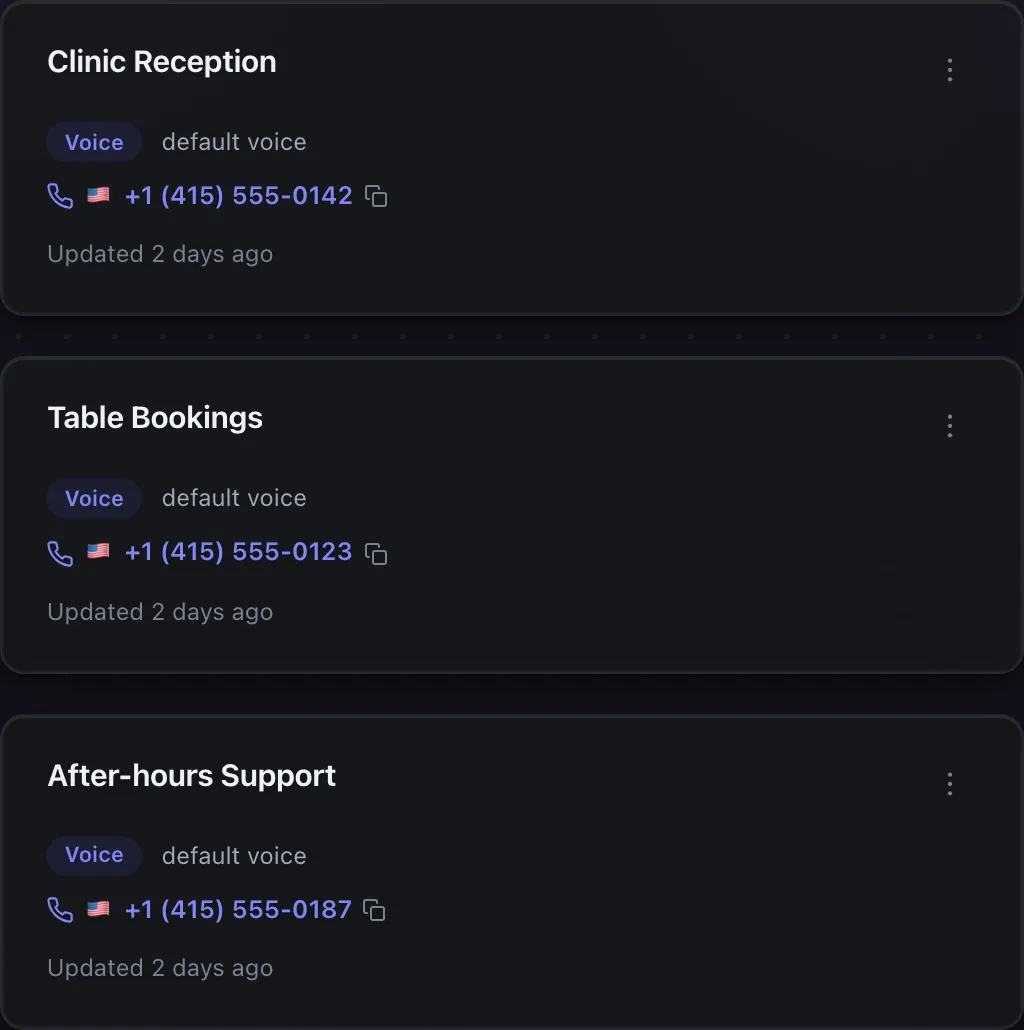Click the US flag in After-hours Support
The height and width of the screenshot is (1030, 1024).
coord(99,909)
